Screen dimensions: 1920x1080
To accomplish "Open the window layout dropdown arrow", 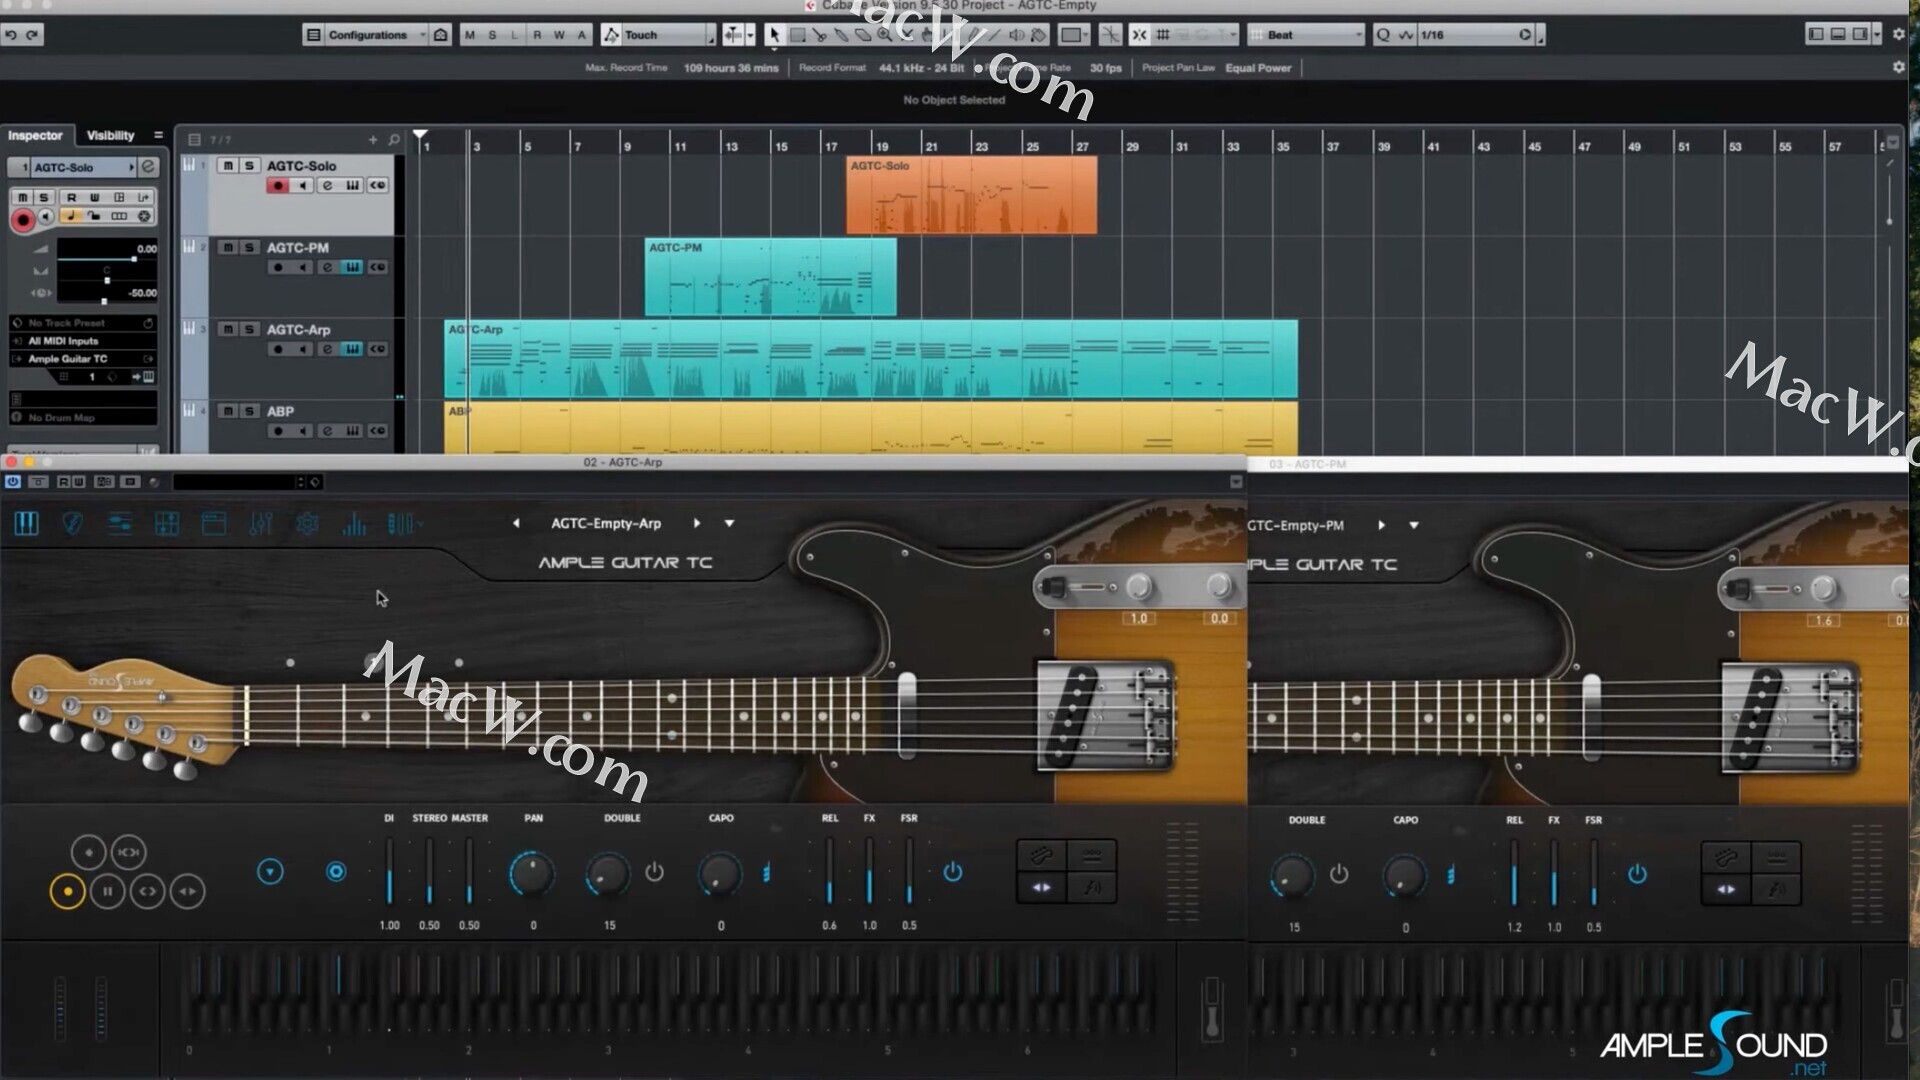I will click(1877, 35).
